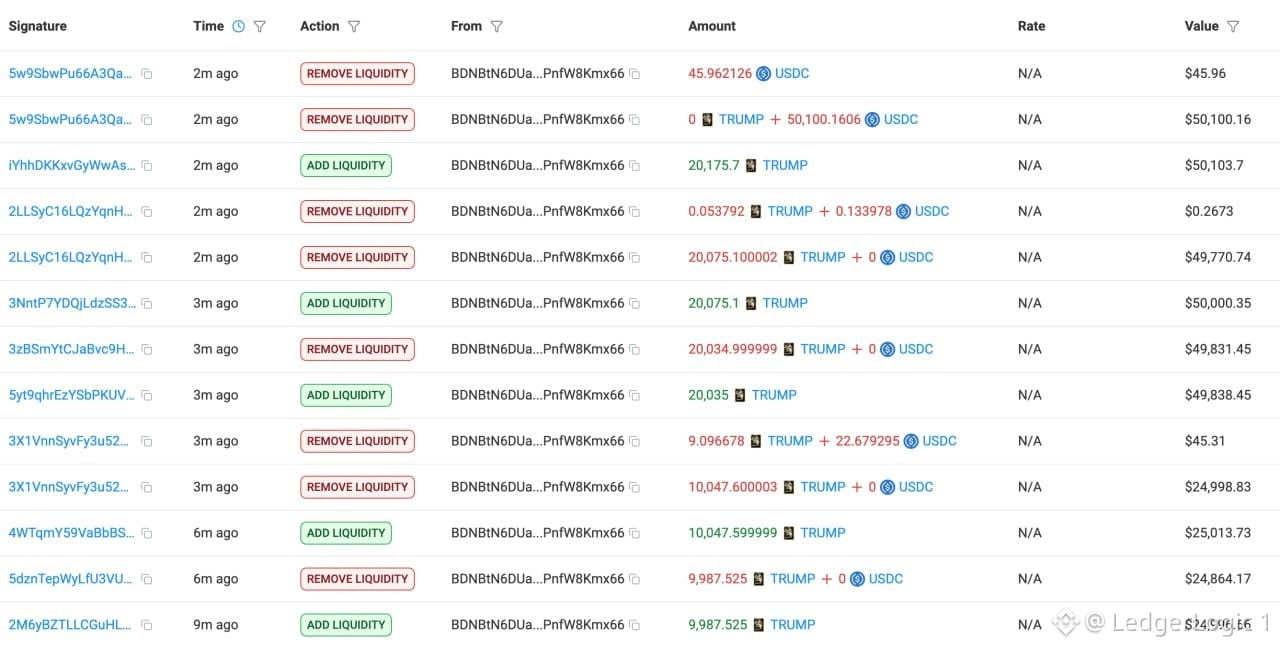Open transaction 3NntP7YDQjLdzSS3
The width and height of the screenshot is (1280, 647).
[71, 304]
